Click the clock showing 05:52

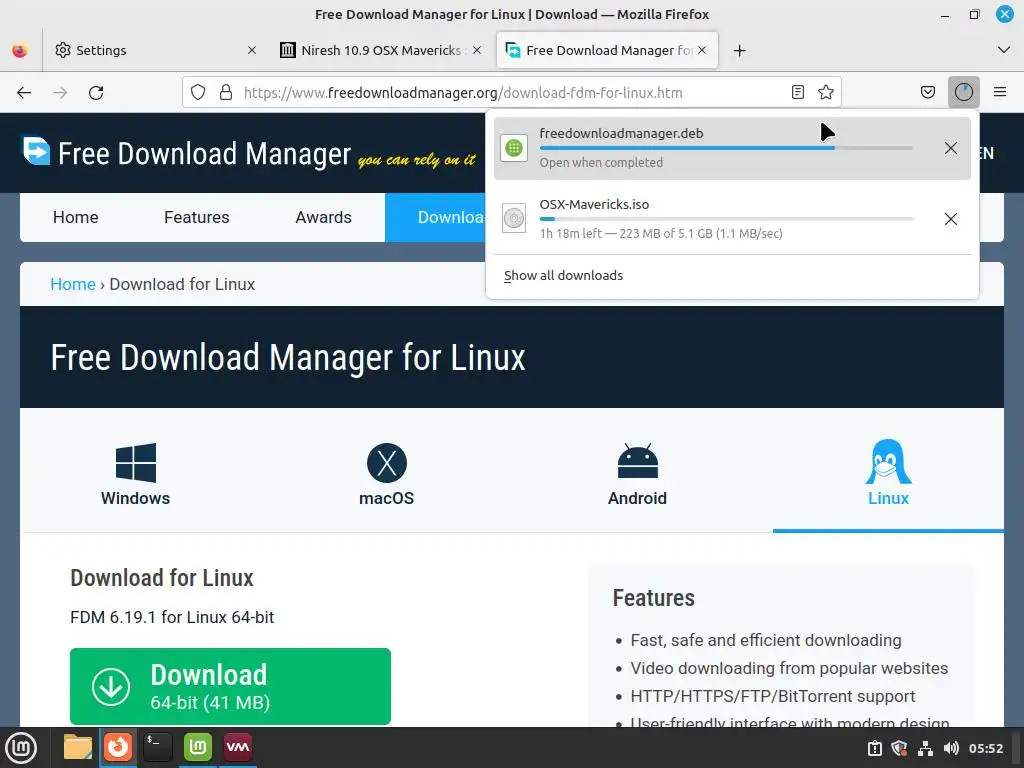(985, 748)
